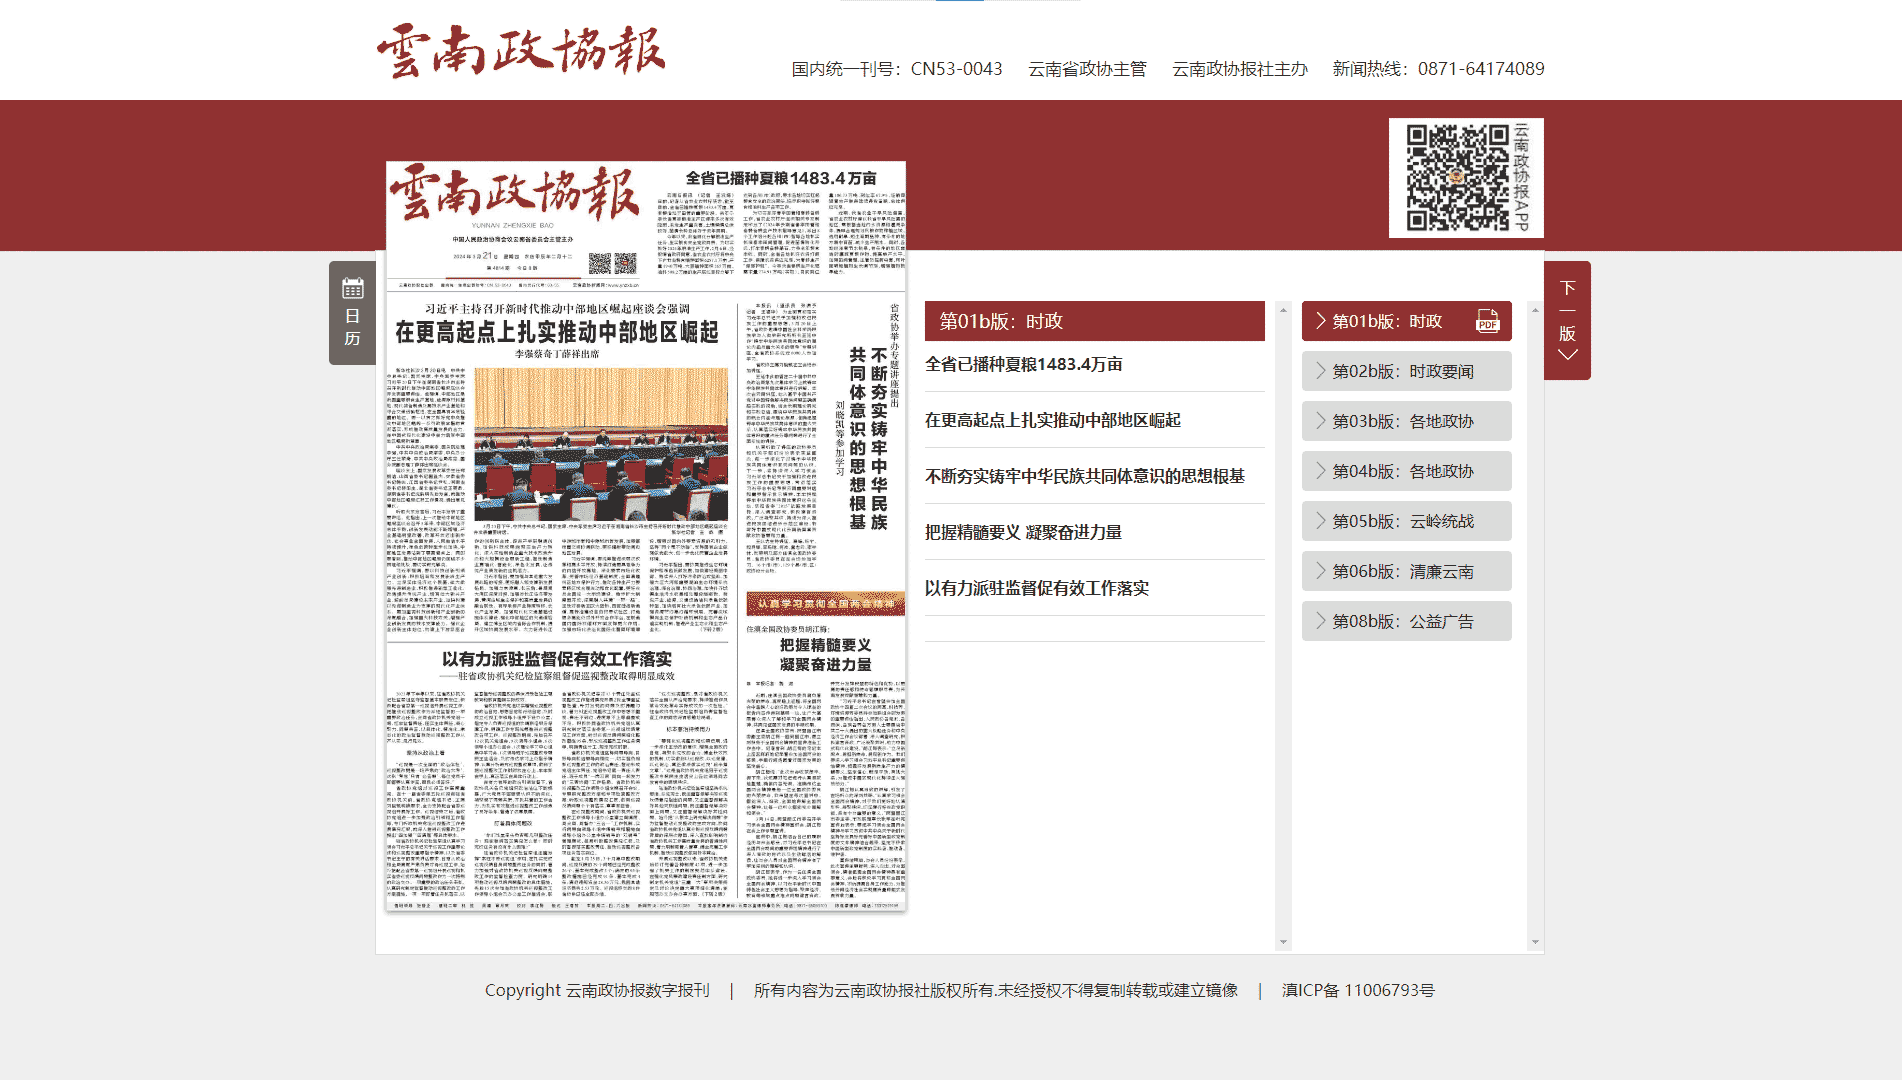Click the scroll up arrow of article list
This screenshot has width=1902, height=1080.
(x=1283, y=310)
